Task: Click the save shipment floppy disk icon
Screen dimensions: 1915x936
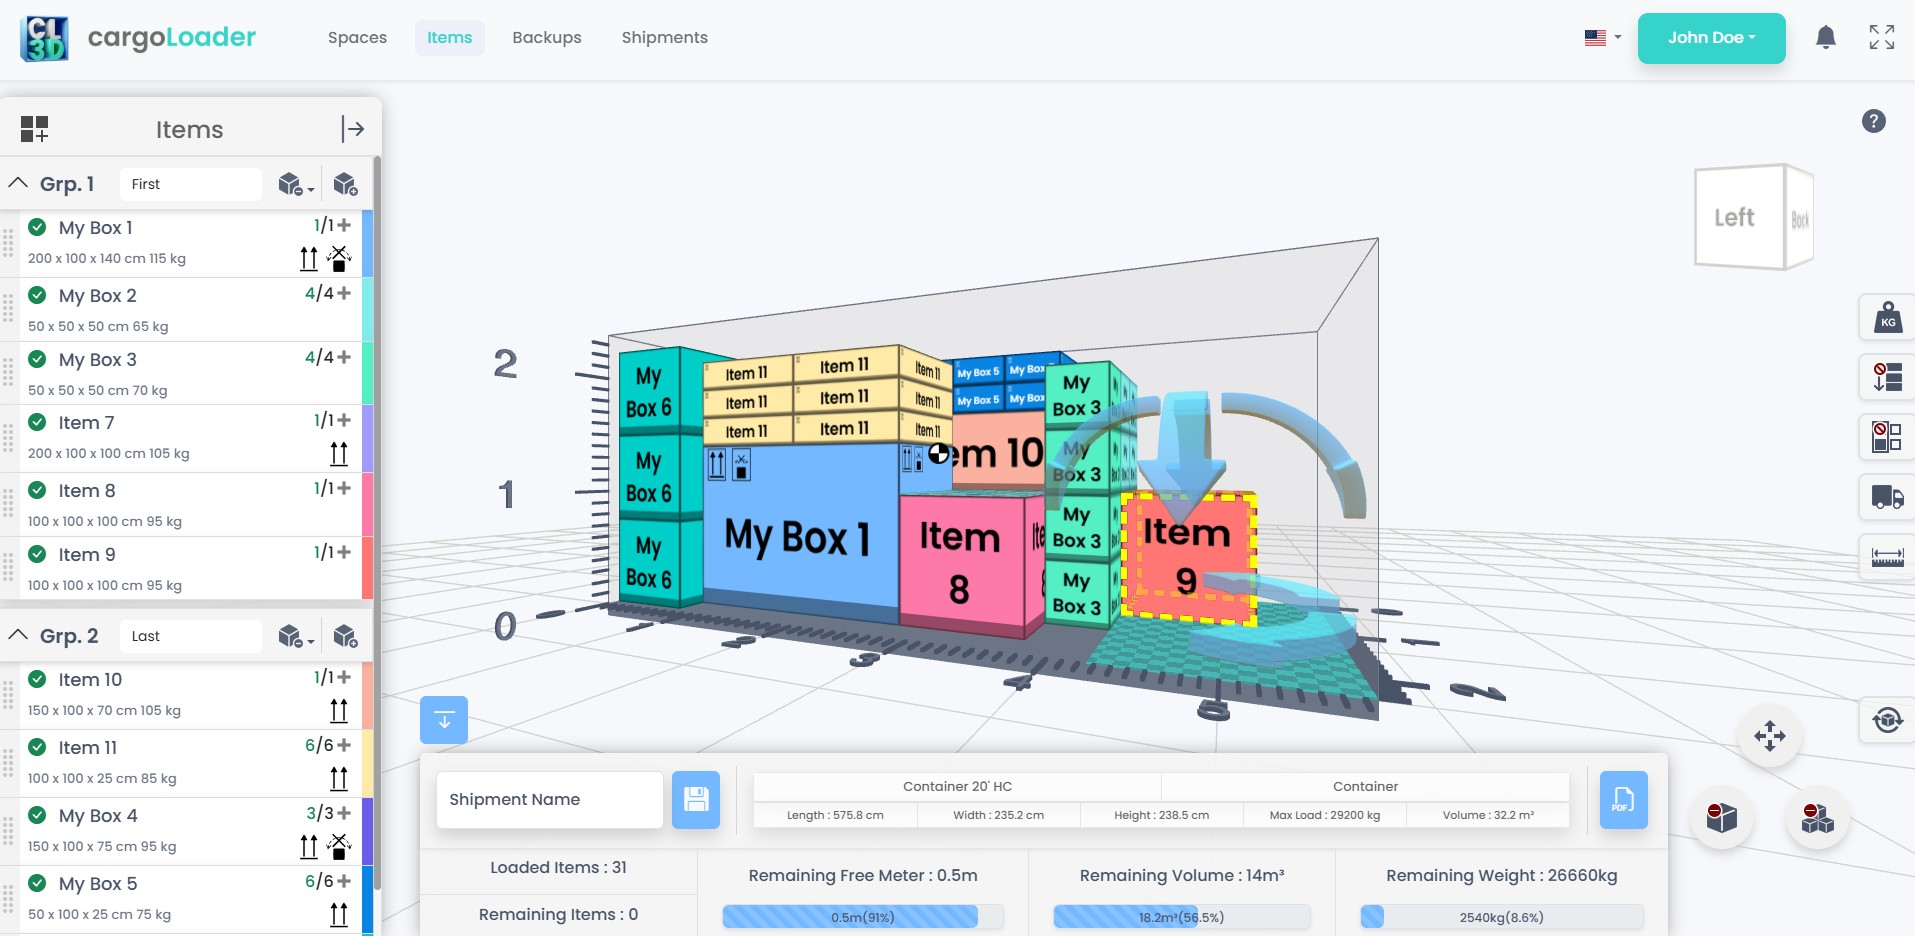Action: point(696,800)
